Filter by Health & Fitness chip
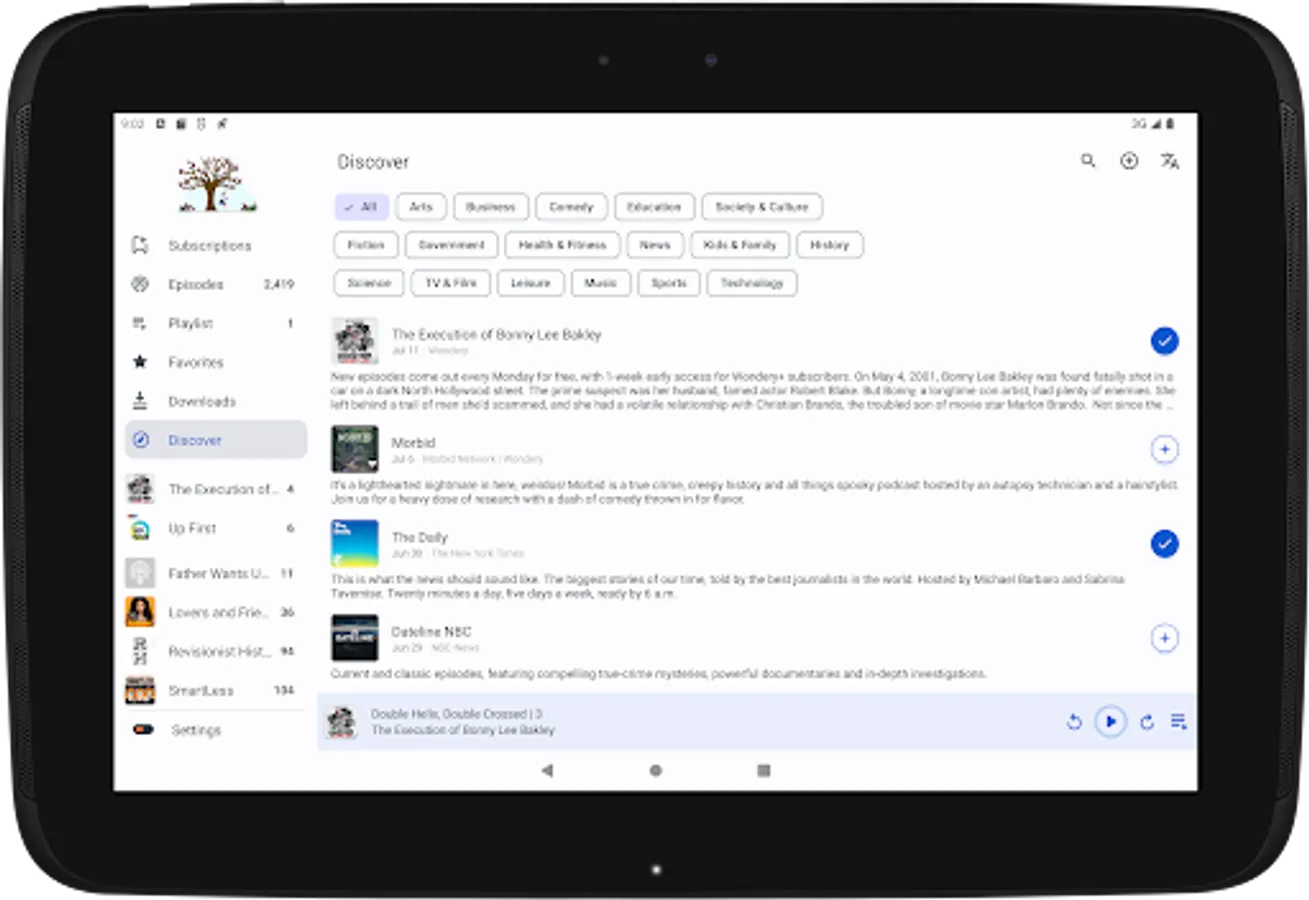 [563, 245]
